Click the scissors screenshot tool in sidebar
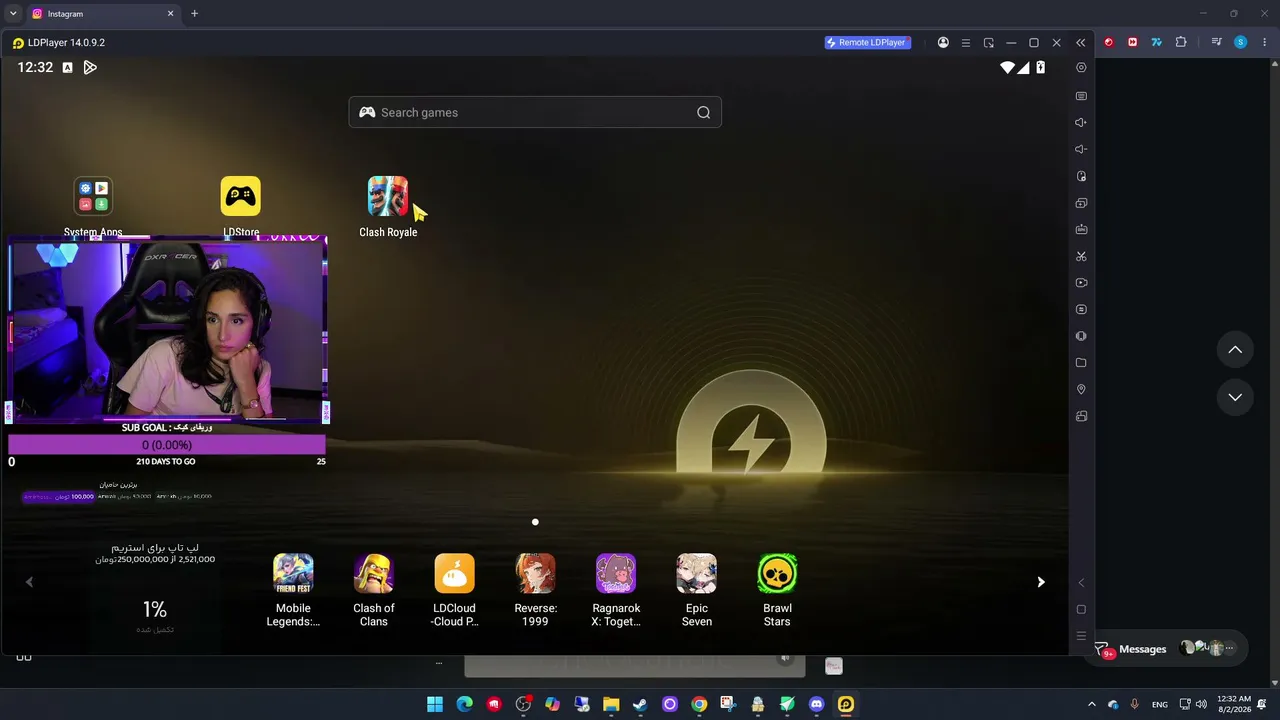This screenshot has height=720, width=1280. [x=1081, y=256]
